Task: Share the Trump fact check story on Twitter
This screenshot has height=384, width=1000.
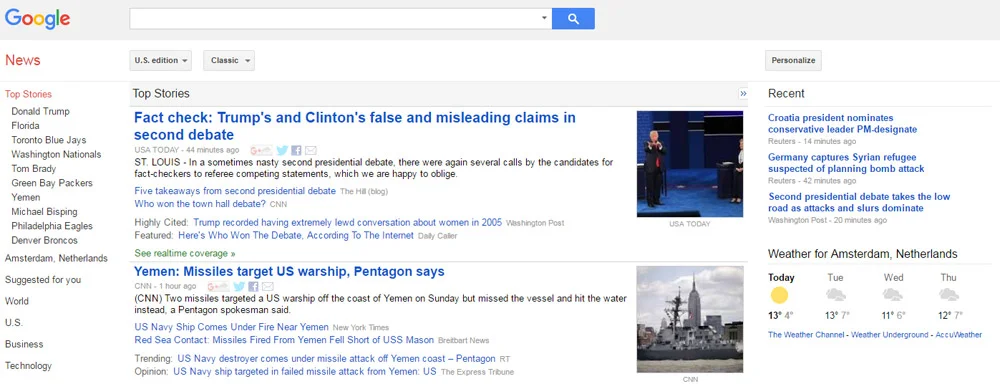Action: 282,151
